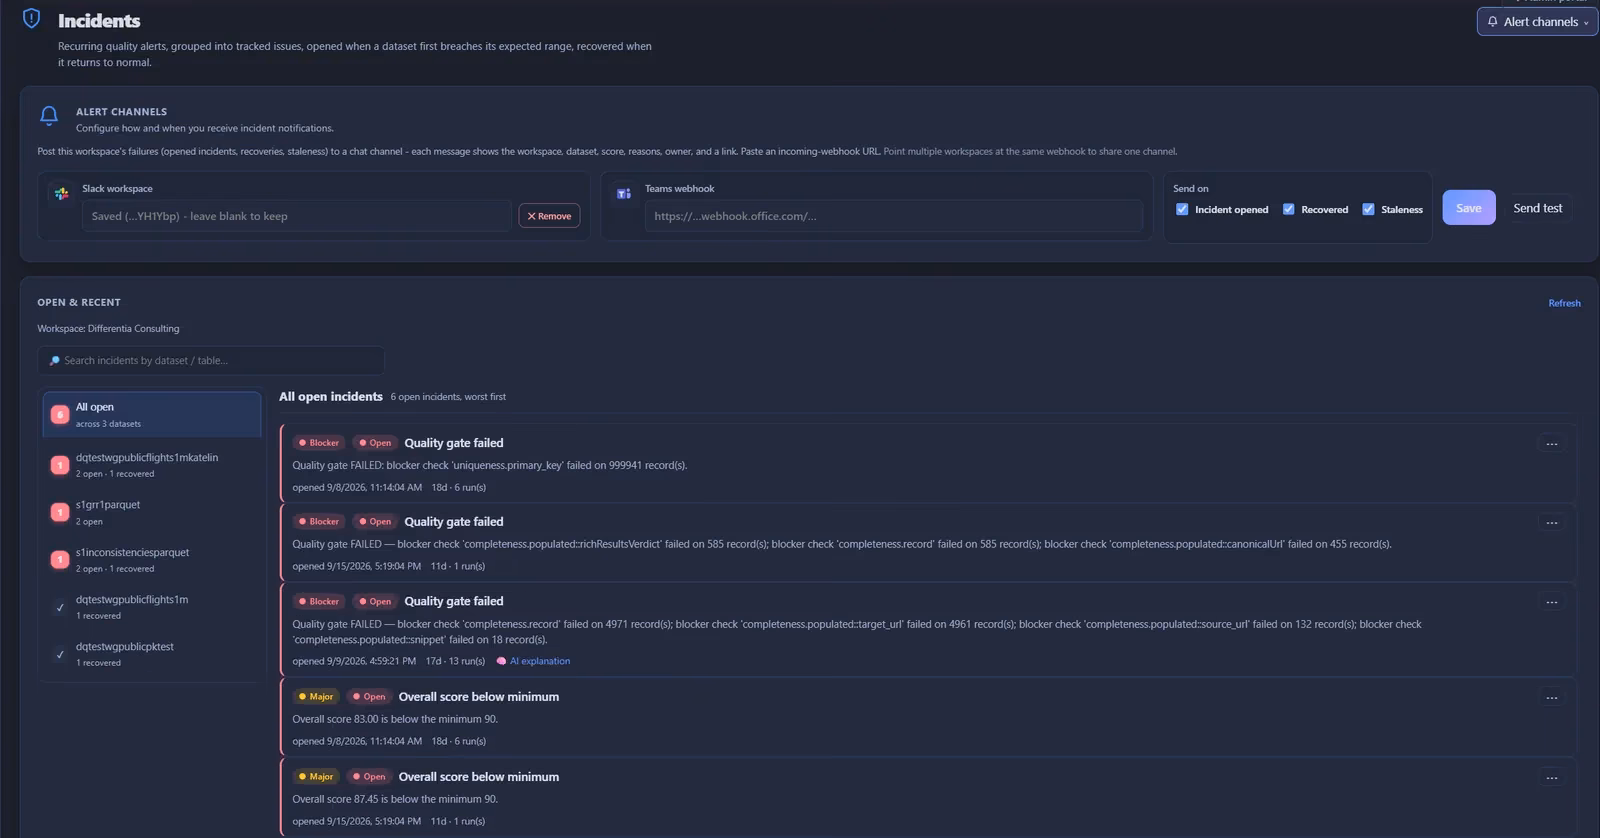
Task: Open the three-dot menu for score 87.45 incident
Action: [1552, 778]
